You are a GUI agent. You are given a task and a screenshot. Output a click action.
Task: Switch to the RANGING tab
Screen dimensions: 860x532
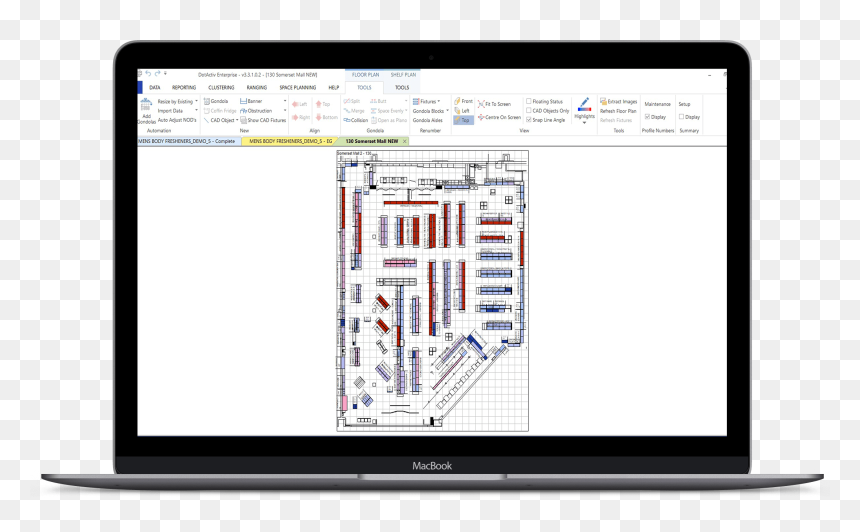click(257, 88)
